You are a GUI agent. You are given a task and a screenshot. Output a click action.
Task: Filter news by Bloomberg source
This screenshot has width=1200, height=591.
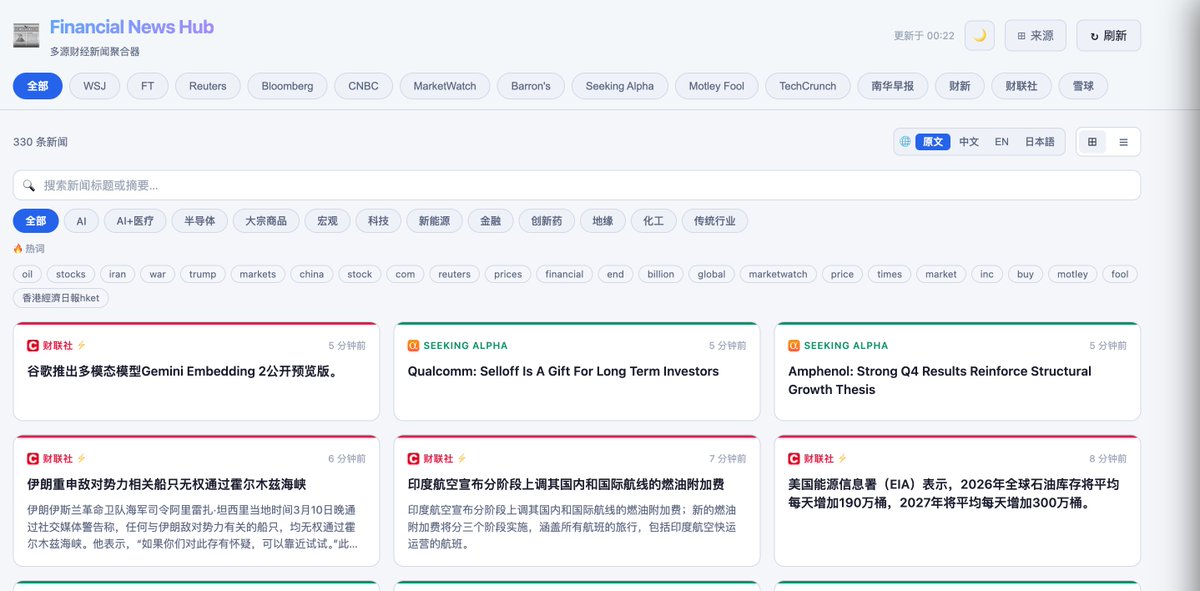click(x=287, y=86)
